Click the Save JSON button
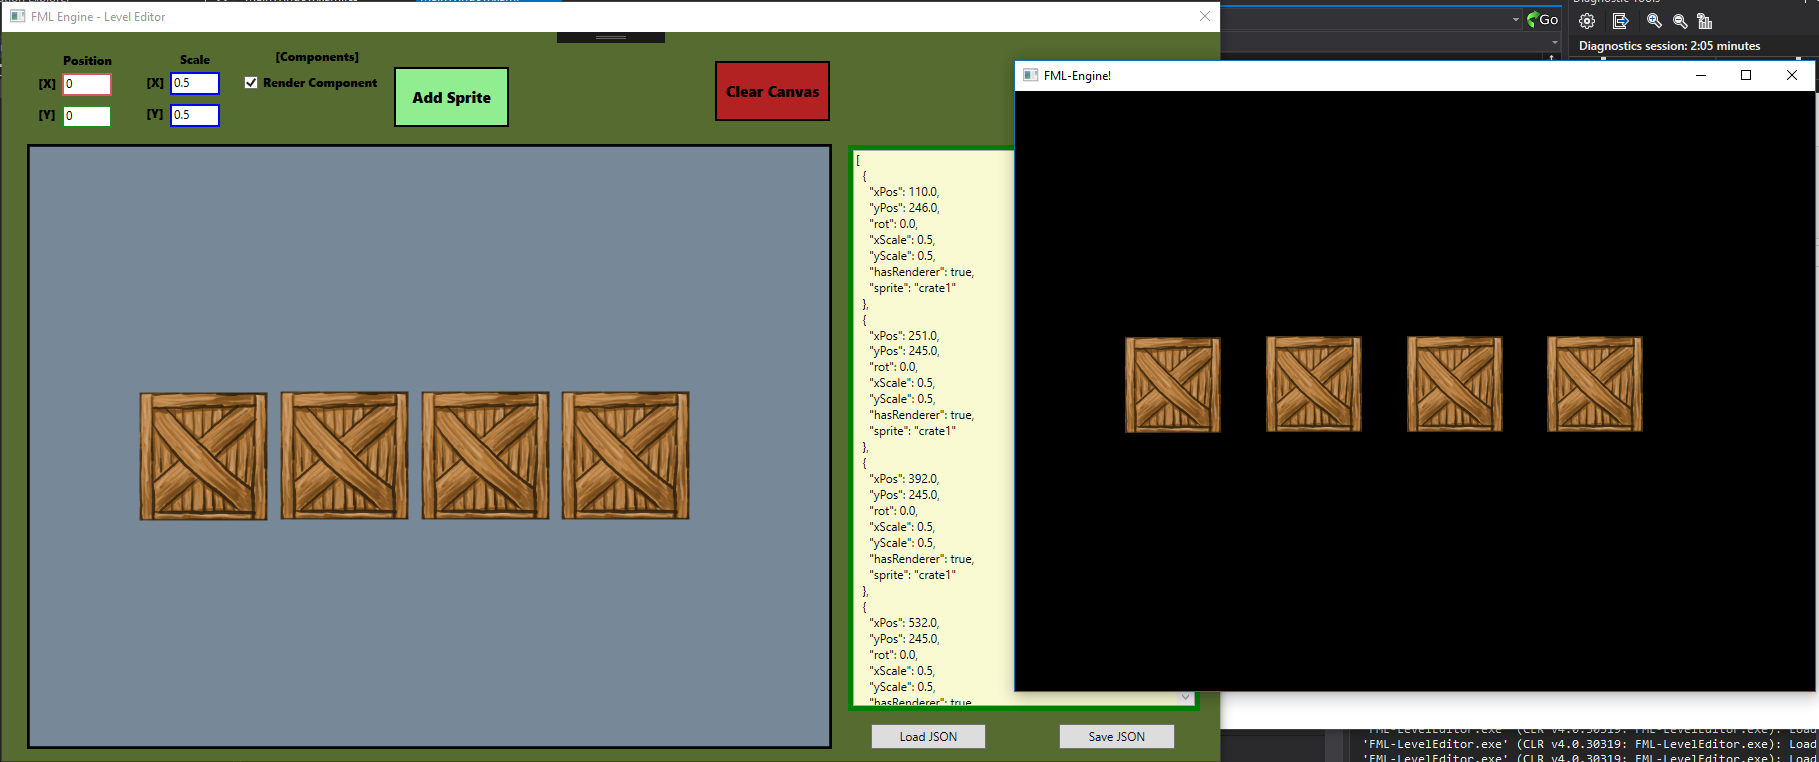This screenshot has width=1819, height=762. (x=1117, y=736)
